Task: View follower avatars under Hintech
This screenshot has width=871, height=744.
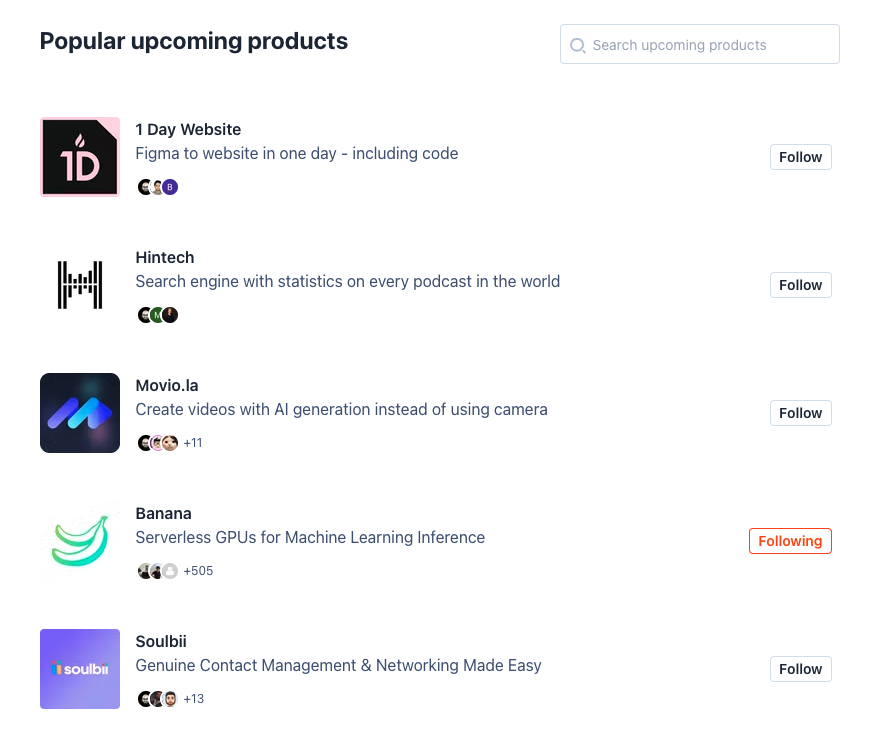Action: click(x=158, y=315)
